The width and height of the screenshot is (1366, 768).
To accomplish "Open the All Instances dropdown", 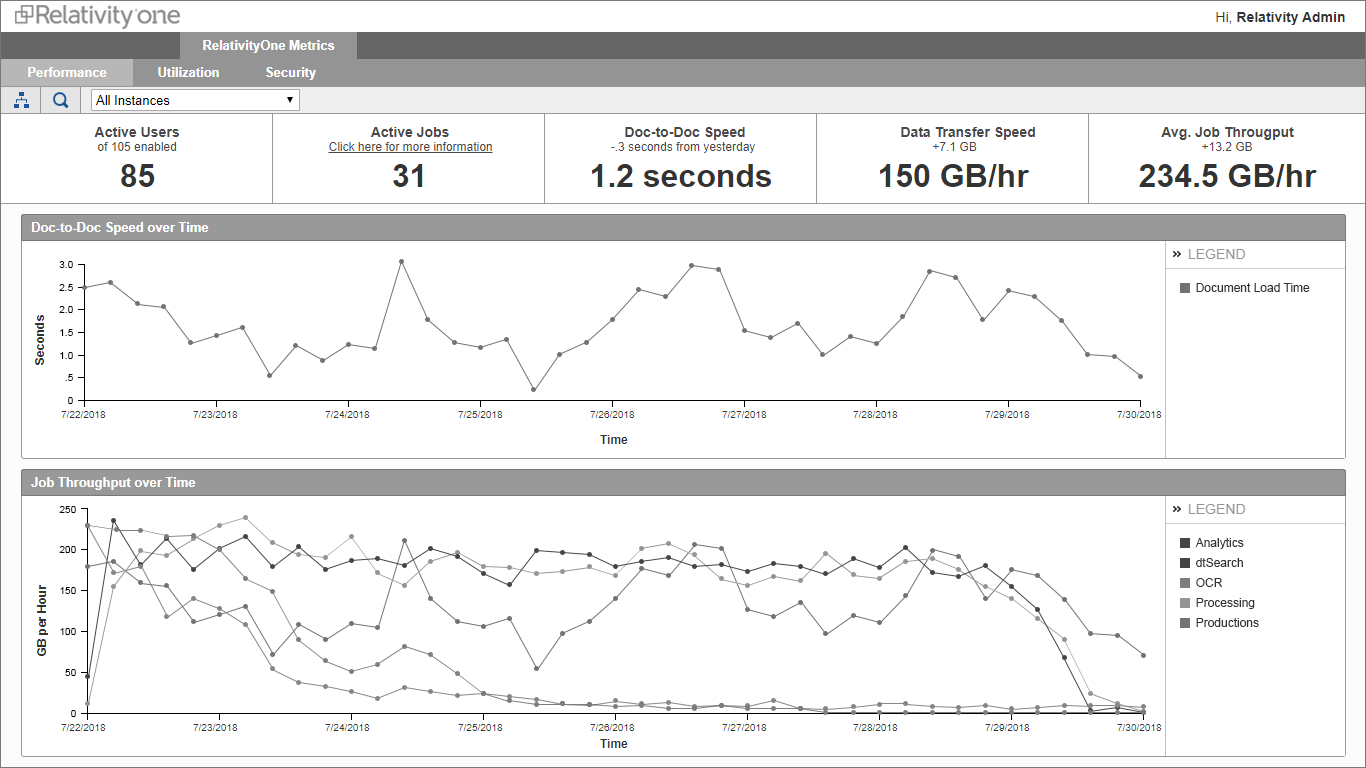I will click(195, 100).
